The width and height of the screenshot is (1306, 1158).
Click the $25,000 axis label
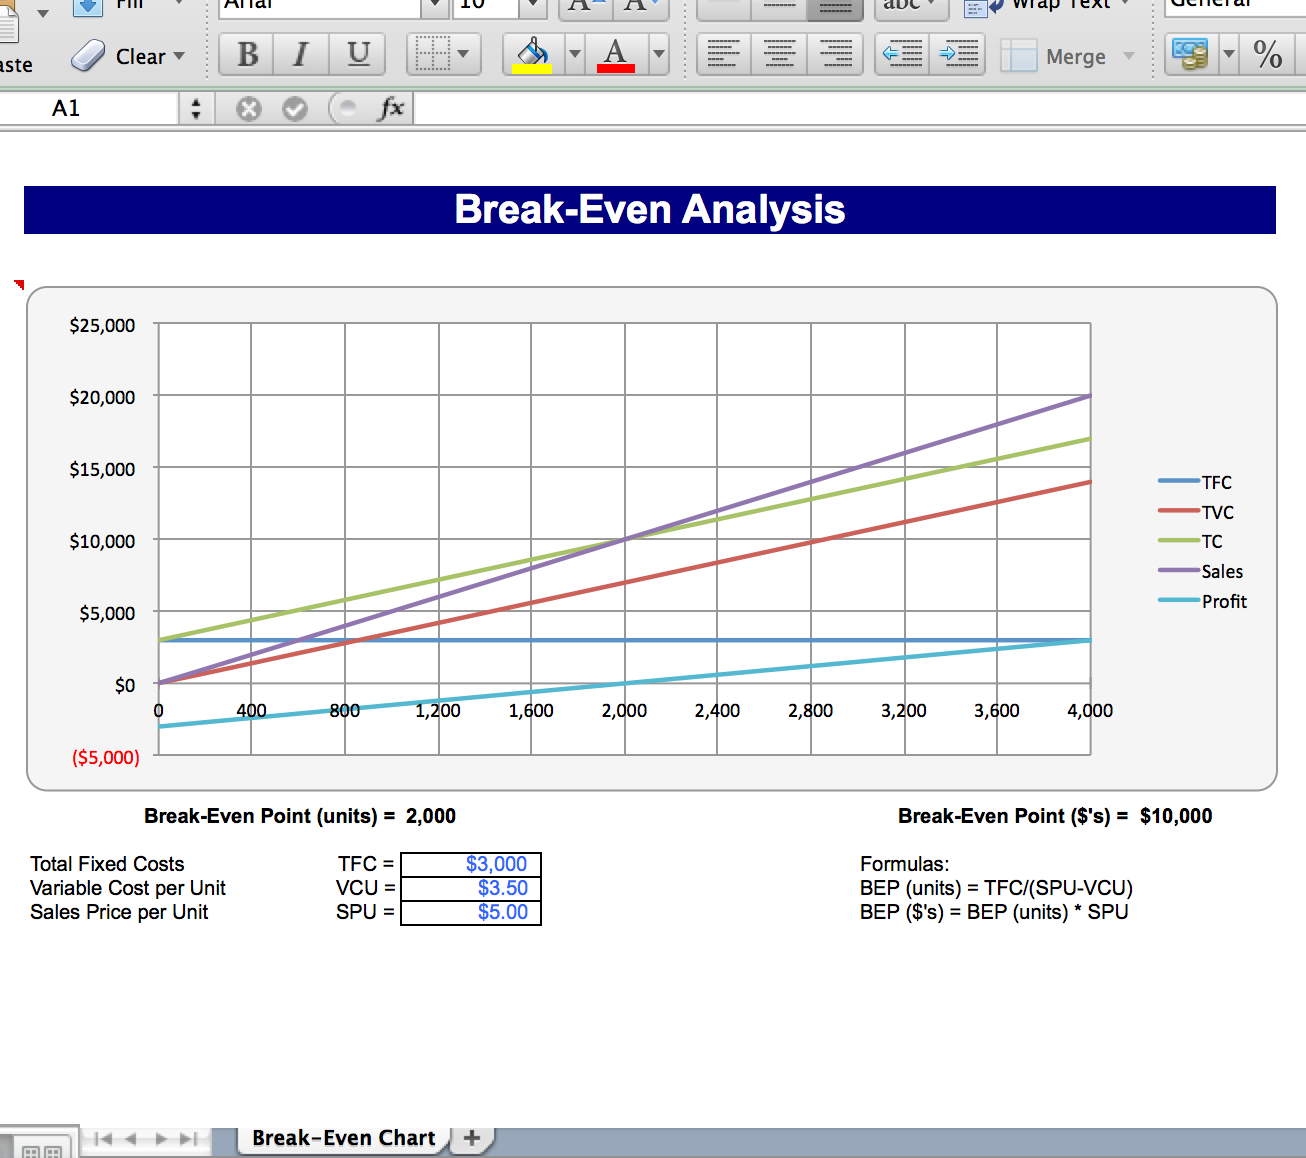point(102,325)
